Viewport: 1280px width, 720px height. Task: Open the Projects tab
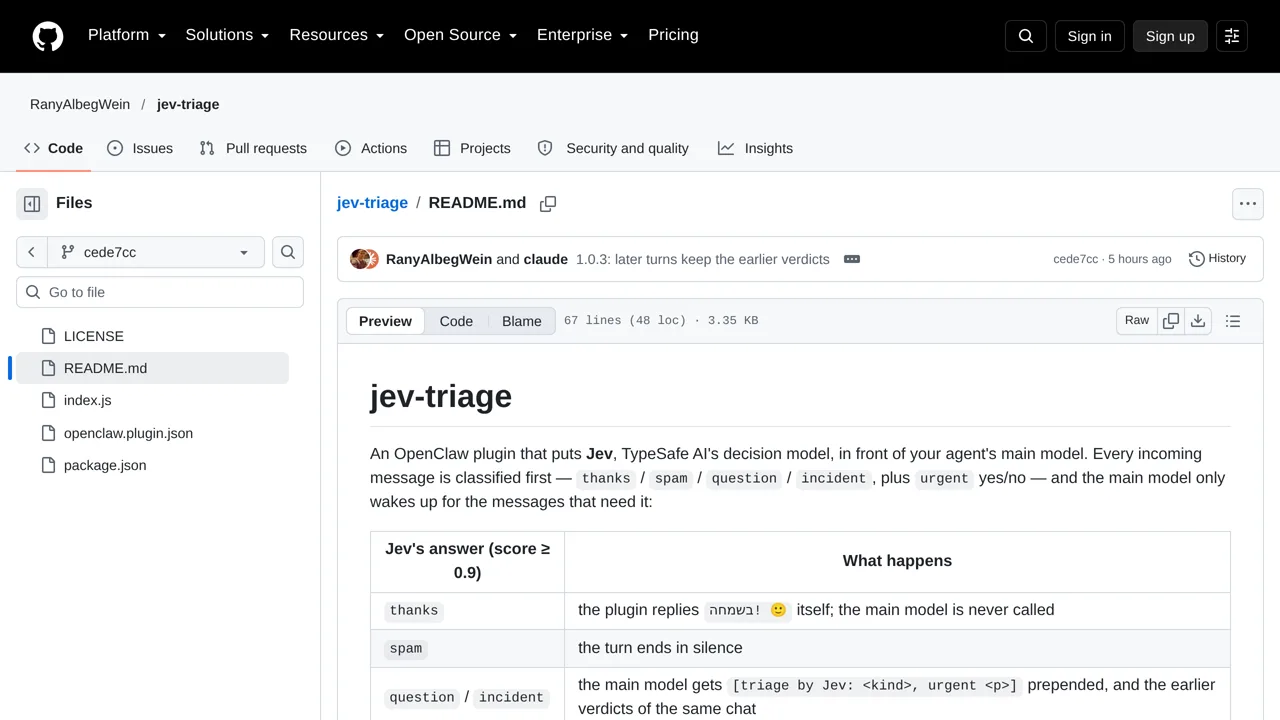tap(472, 148)
